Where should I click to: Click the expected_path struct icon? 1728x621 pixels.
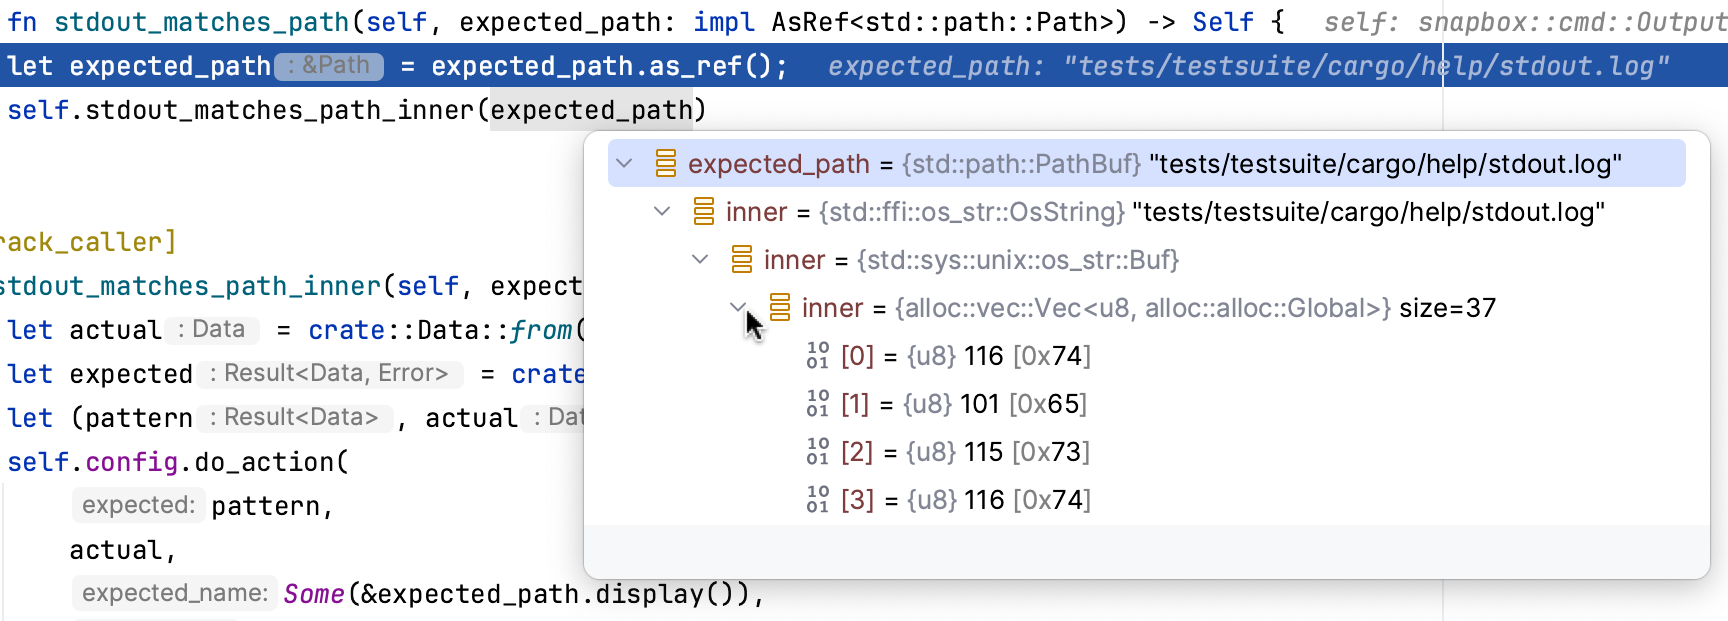point(666,163)
